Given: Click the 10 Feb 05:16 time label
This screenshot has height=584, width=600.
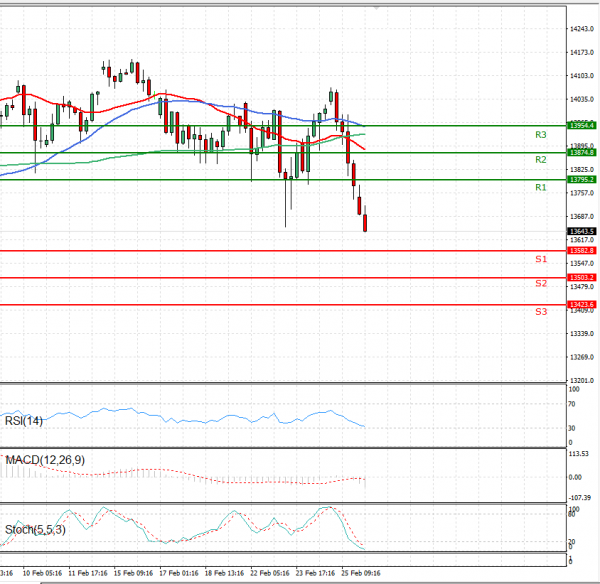Looking at the screenshot, I should coord(42,573).
